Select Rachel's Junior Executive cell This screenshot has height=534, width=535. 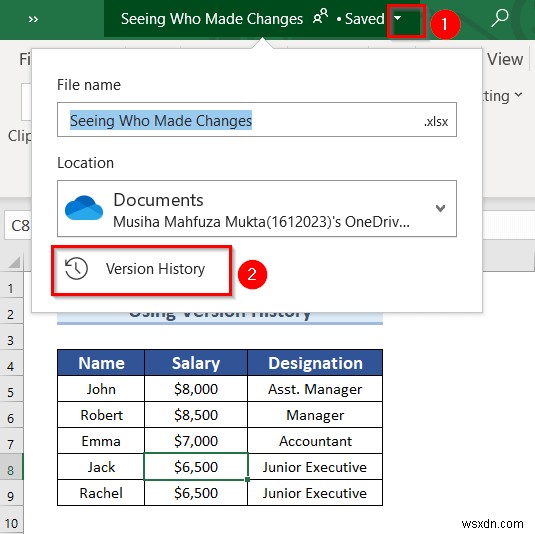pos(315,493)
